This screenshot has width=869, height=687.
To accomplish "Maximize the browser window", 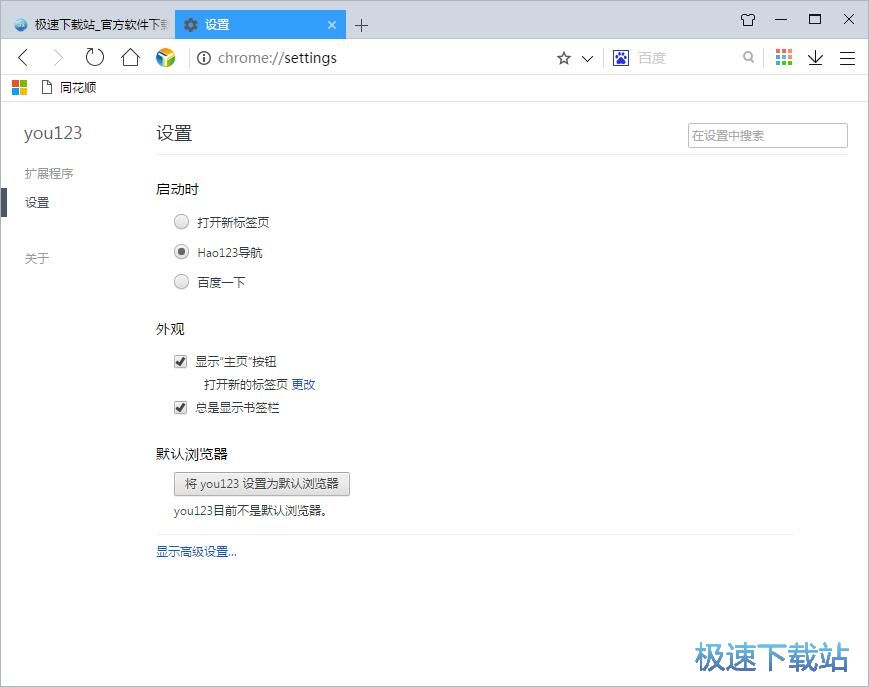I will pyautogui.click(x=815, y=20).
